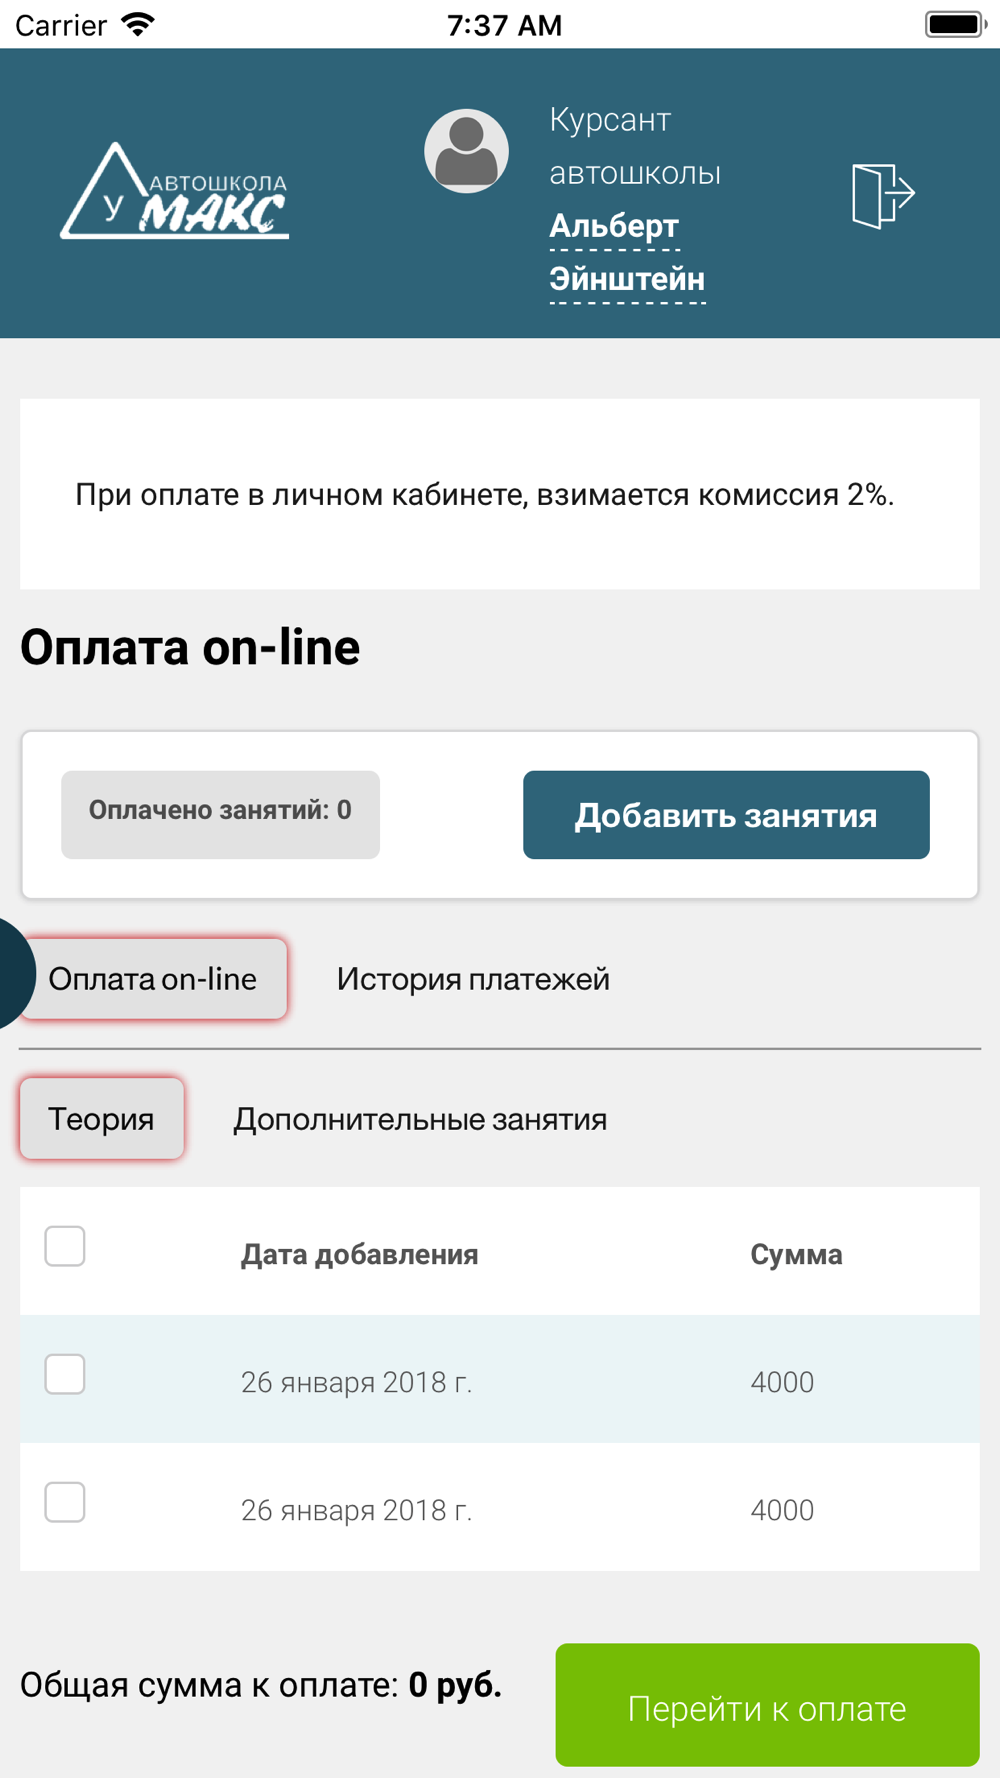Open the Теория sub-tab
This screenshot has width=1000, height=1778.
pos(101,1119)
